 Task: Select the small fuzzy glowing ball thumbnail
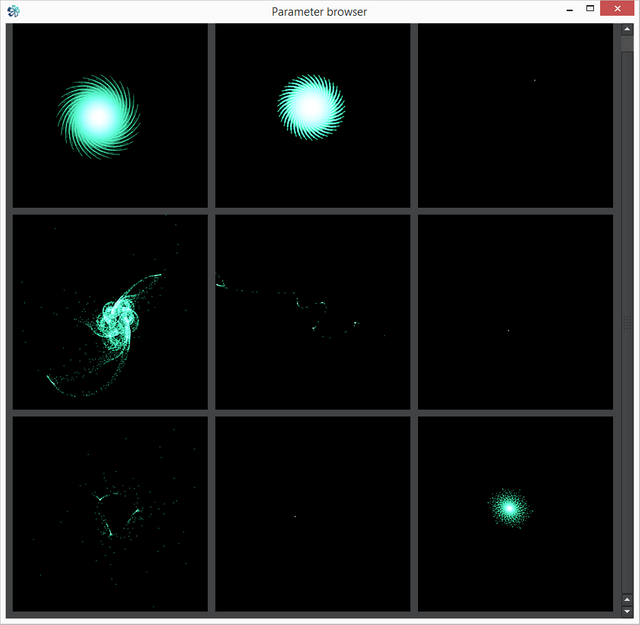pos(515,514)
